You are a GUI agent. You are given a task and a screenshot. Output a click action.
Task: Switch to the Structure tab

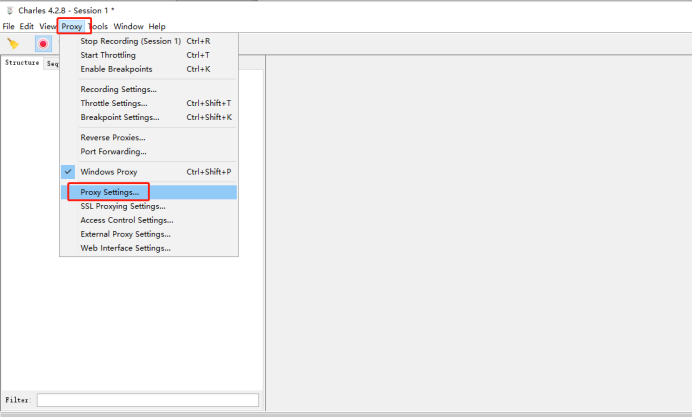pos(22,63)
